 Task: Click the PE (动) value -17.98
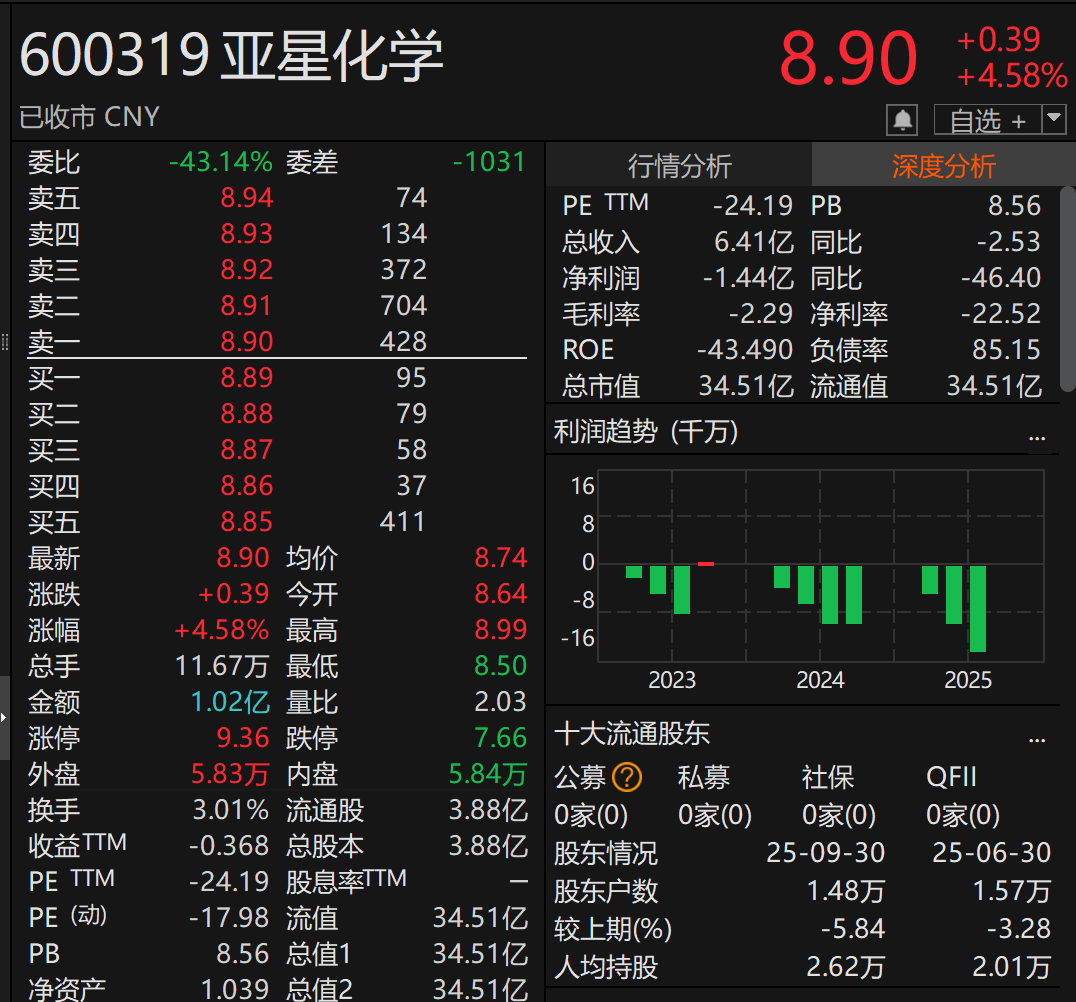[x=229, y=918]
